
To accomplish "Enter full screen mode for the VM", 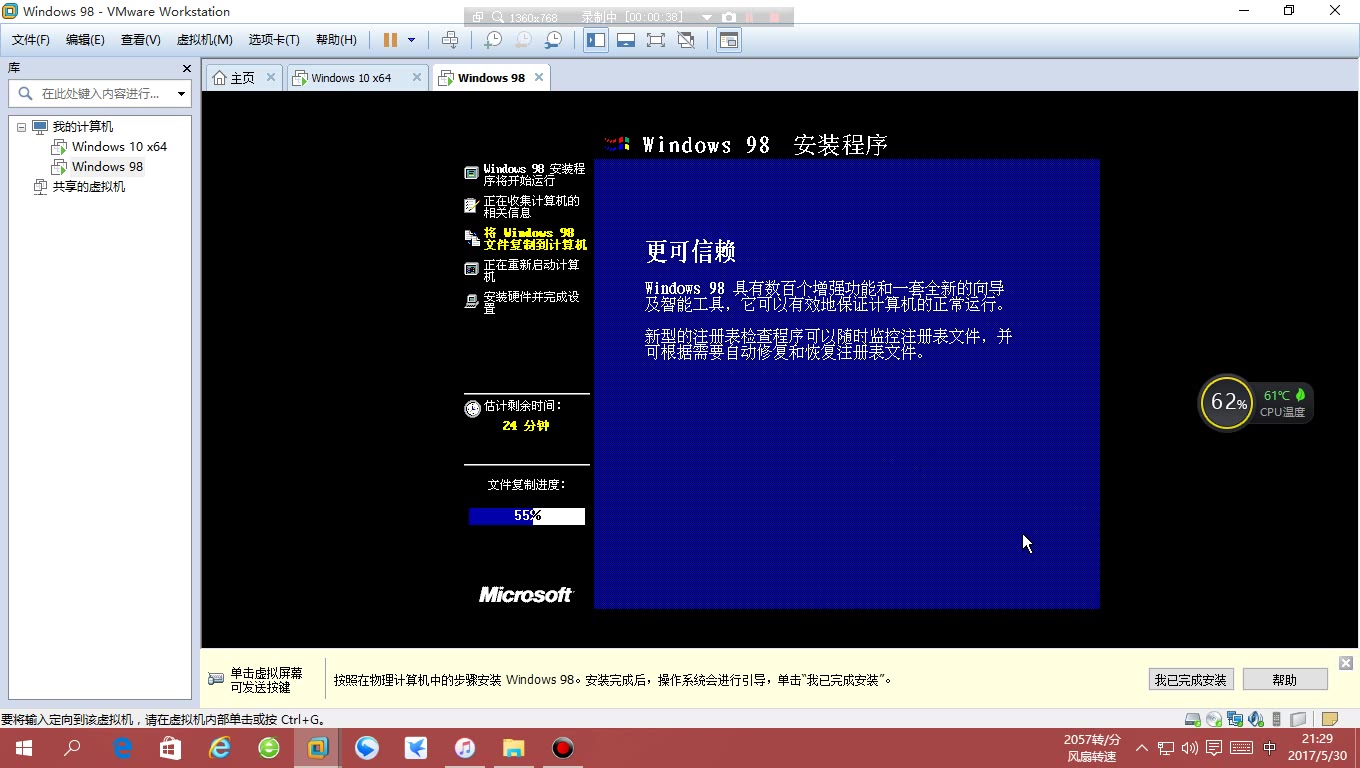I will (x=655, y=40).
